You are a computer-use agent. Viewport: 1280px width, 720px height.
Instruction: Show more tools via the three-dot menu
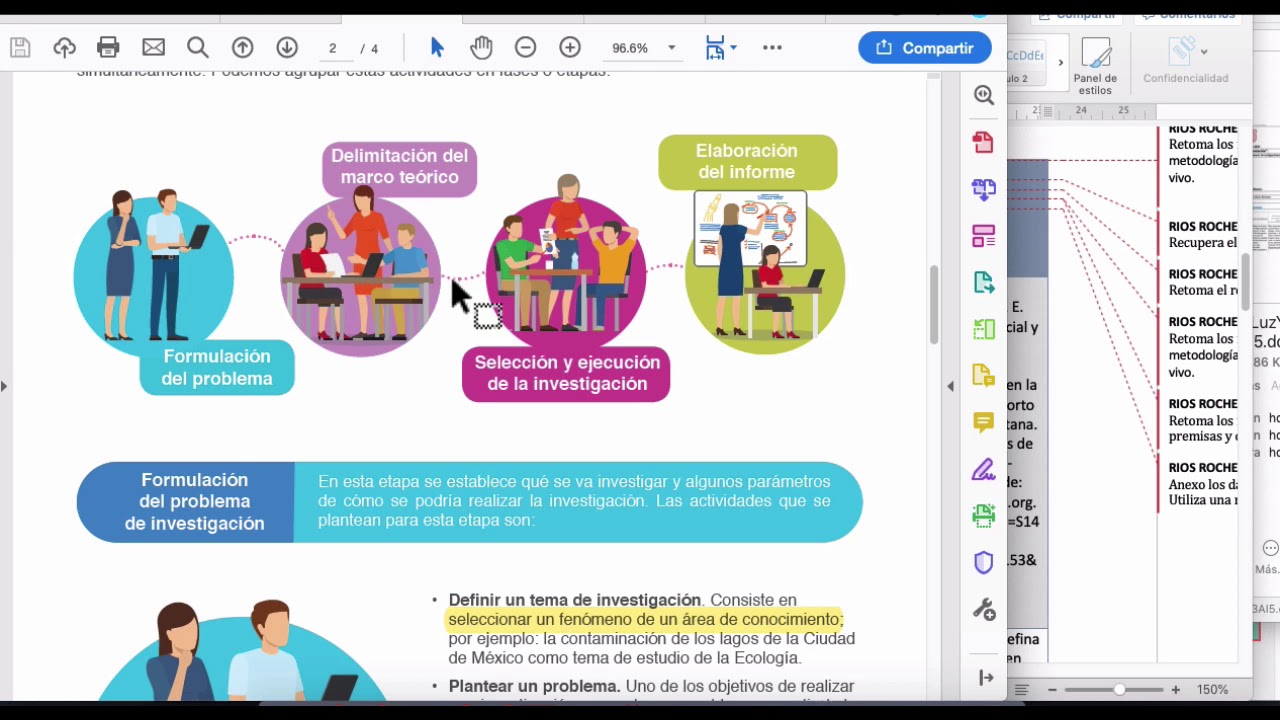coord(772,47)
